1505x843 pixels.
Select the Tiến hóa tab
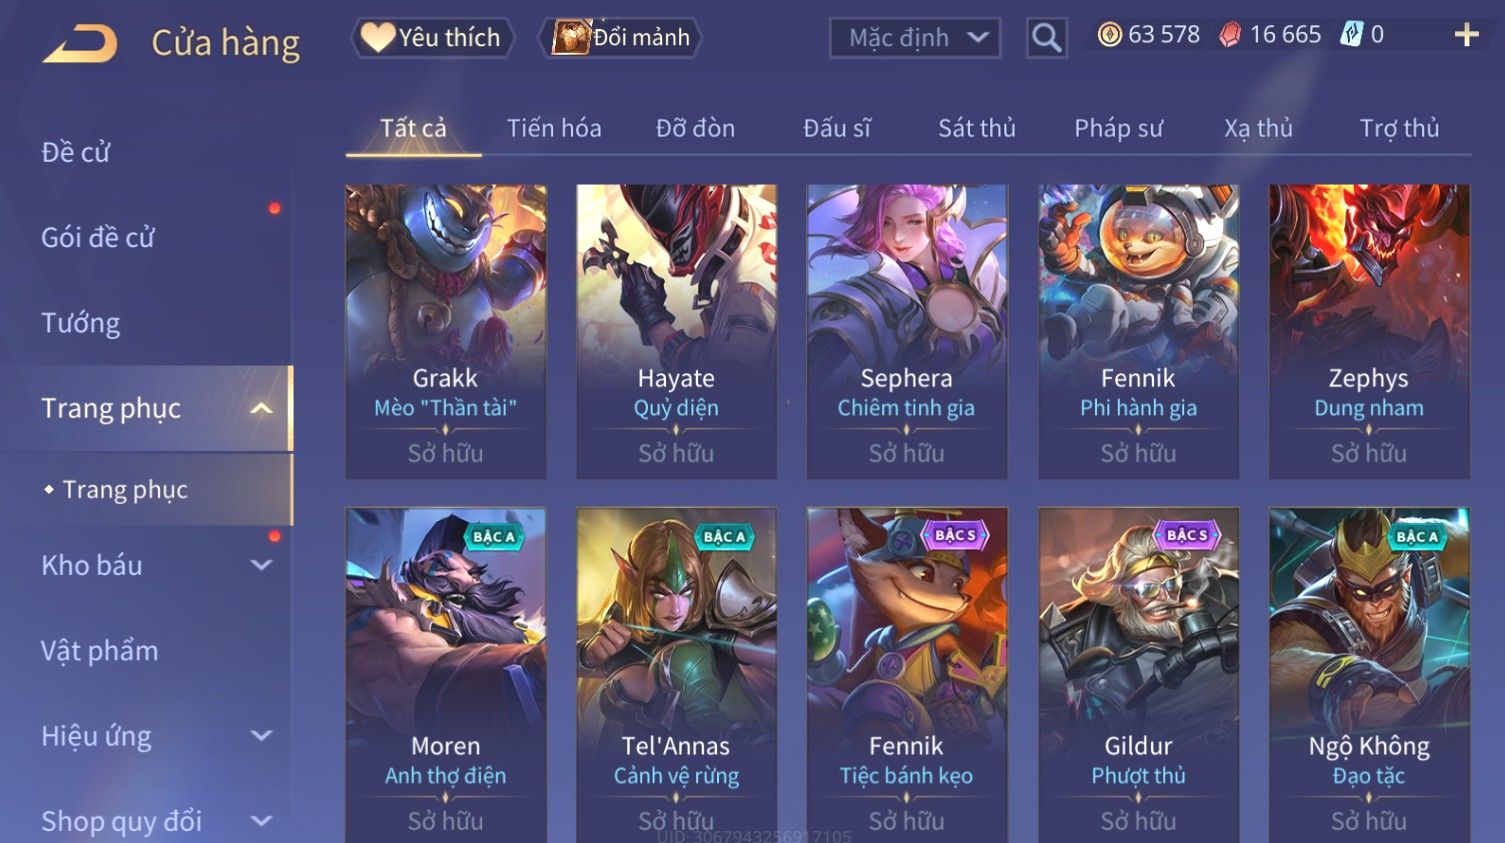(554, 128)
